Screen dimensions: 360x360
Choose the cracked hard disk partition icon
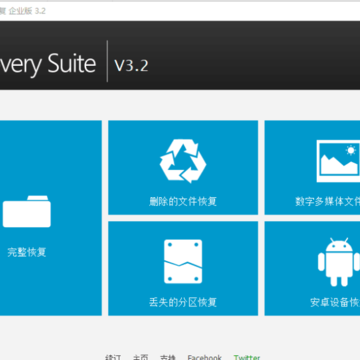tap(183, 262)
